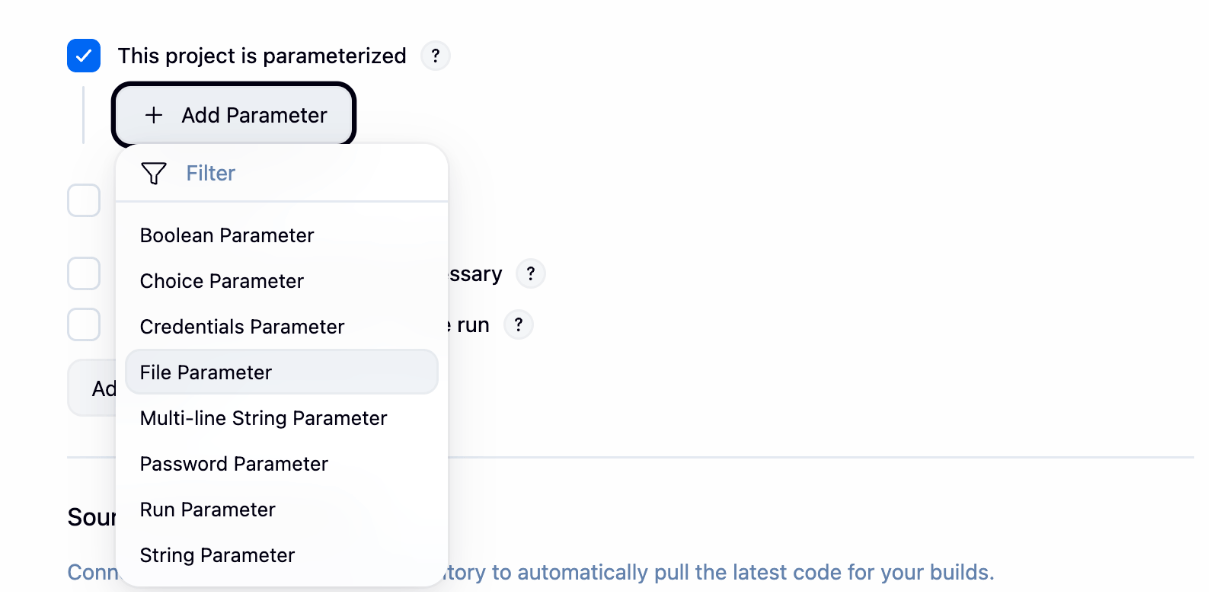The width and height of the screenshot is (1209, 592).
Task: Select the highlighted File Parameter entry
Action: (x=206, y=373)
